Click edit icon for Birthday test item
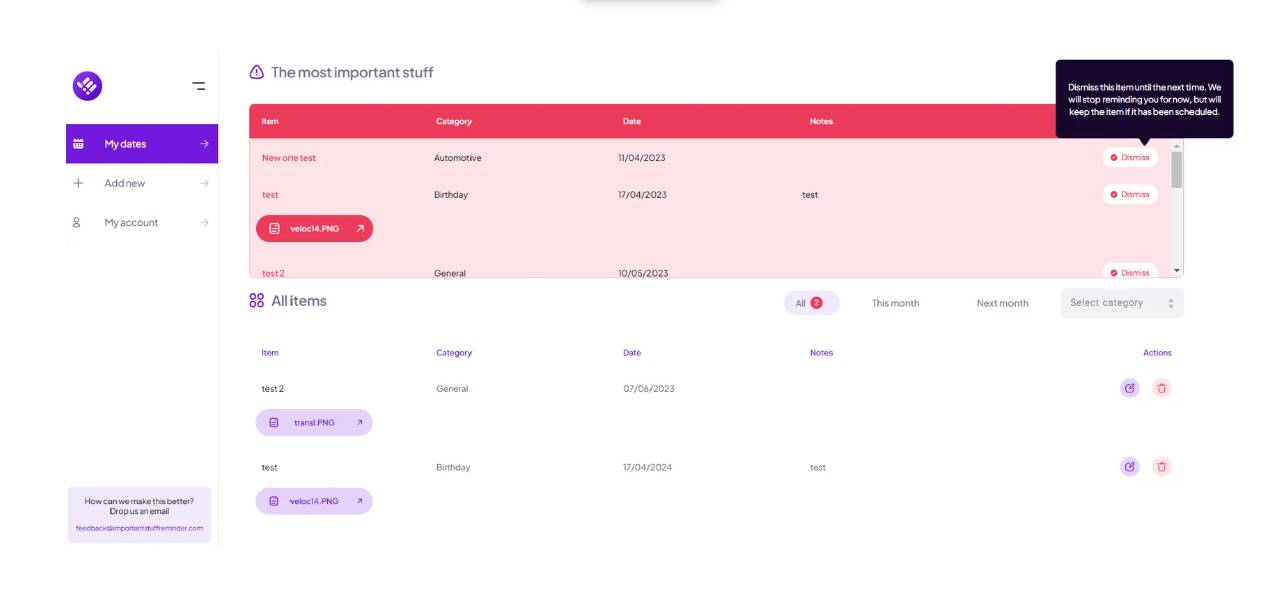The height and width of the screenshot is (595, 1266). [x=1129, y=466]
